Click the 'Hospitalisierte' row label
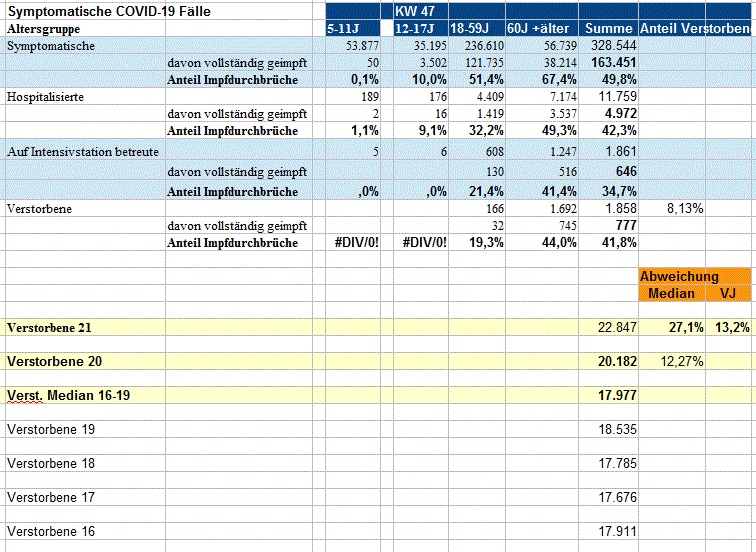Screen dimensions: 756x552 45,97
